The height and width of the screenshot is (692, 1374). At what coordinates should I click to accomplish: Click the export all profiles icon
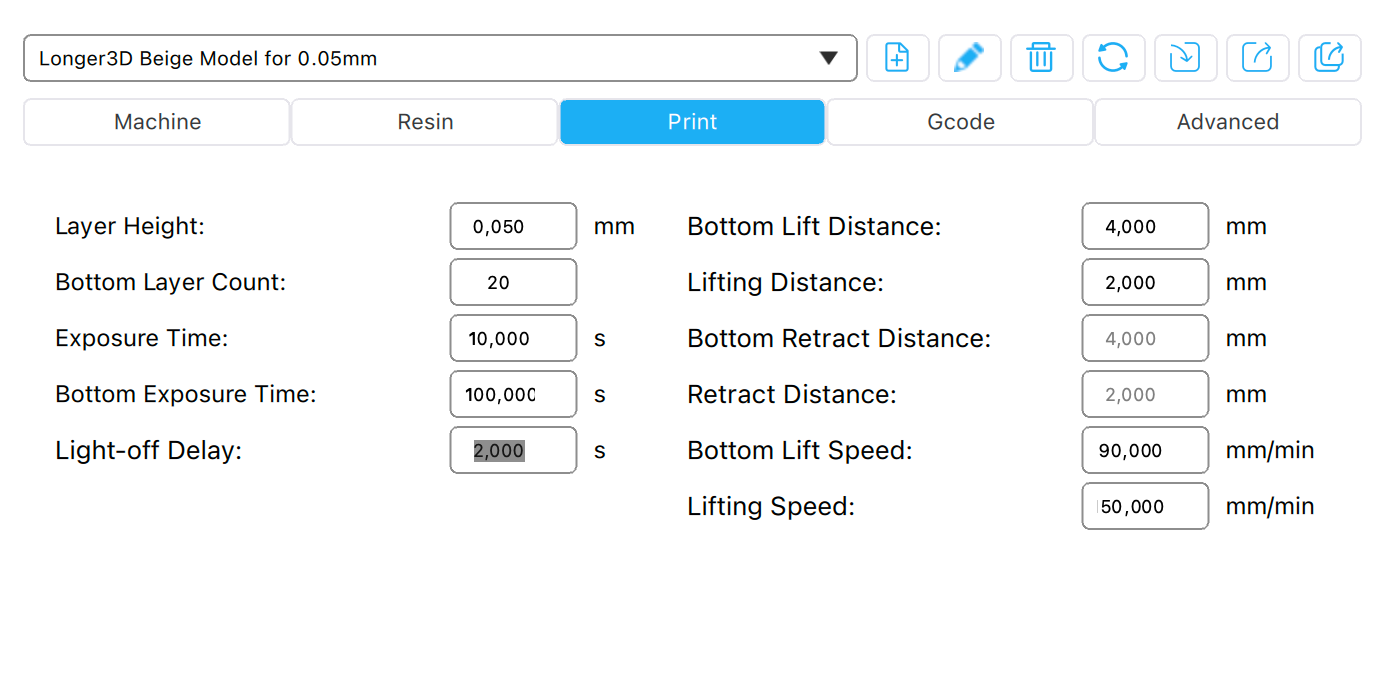1329,58
